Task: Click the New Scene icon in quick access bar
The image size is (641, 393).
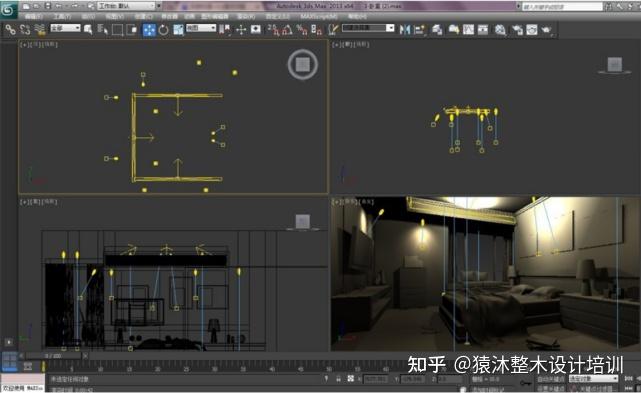Action: (x=26, y=6)
